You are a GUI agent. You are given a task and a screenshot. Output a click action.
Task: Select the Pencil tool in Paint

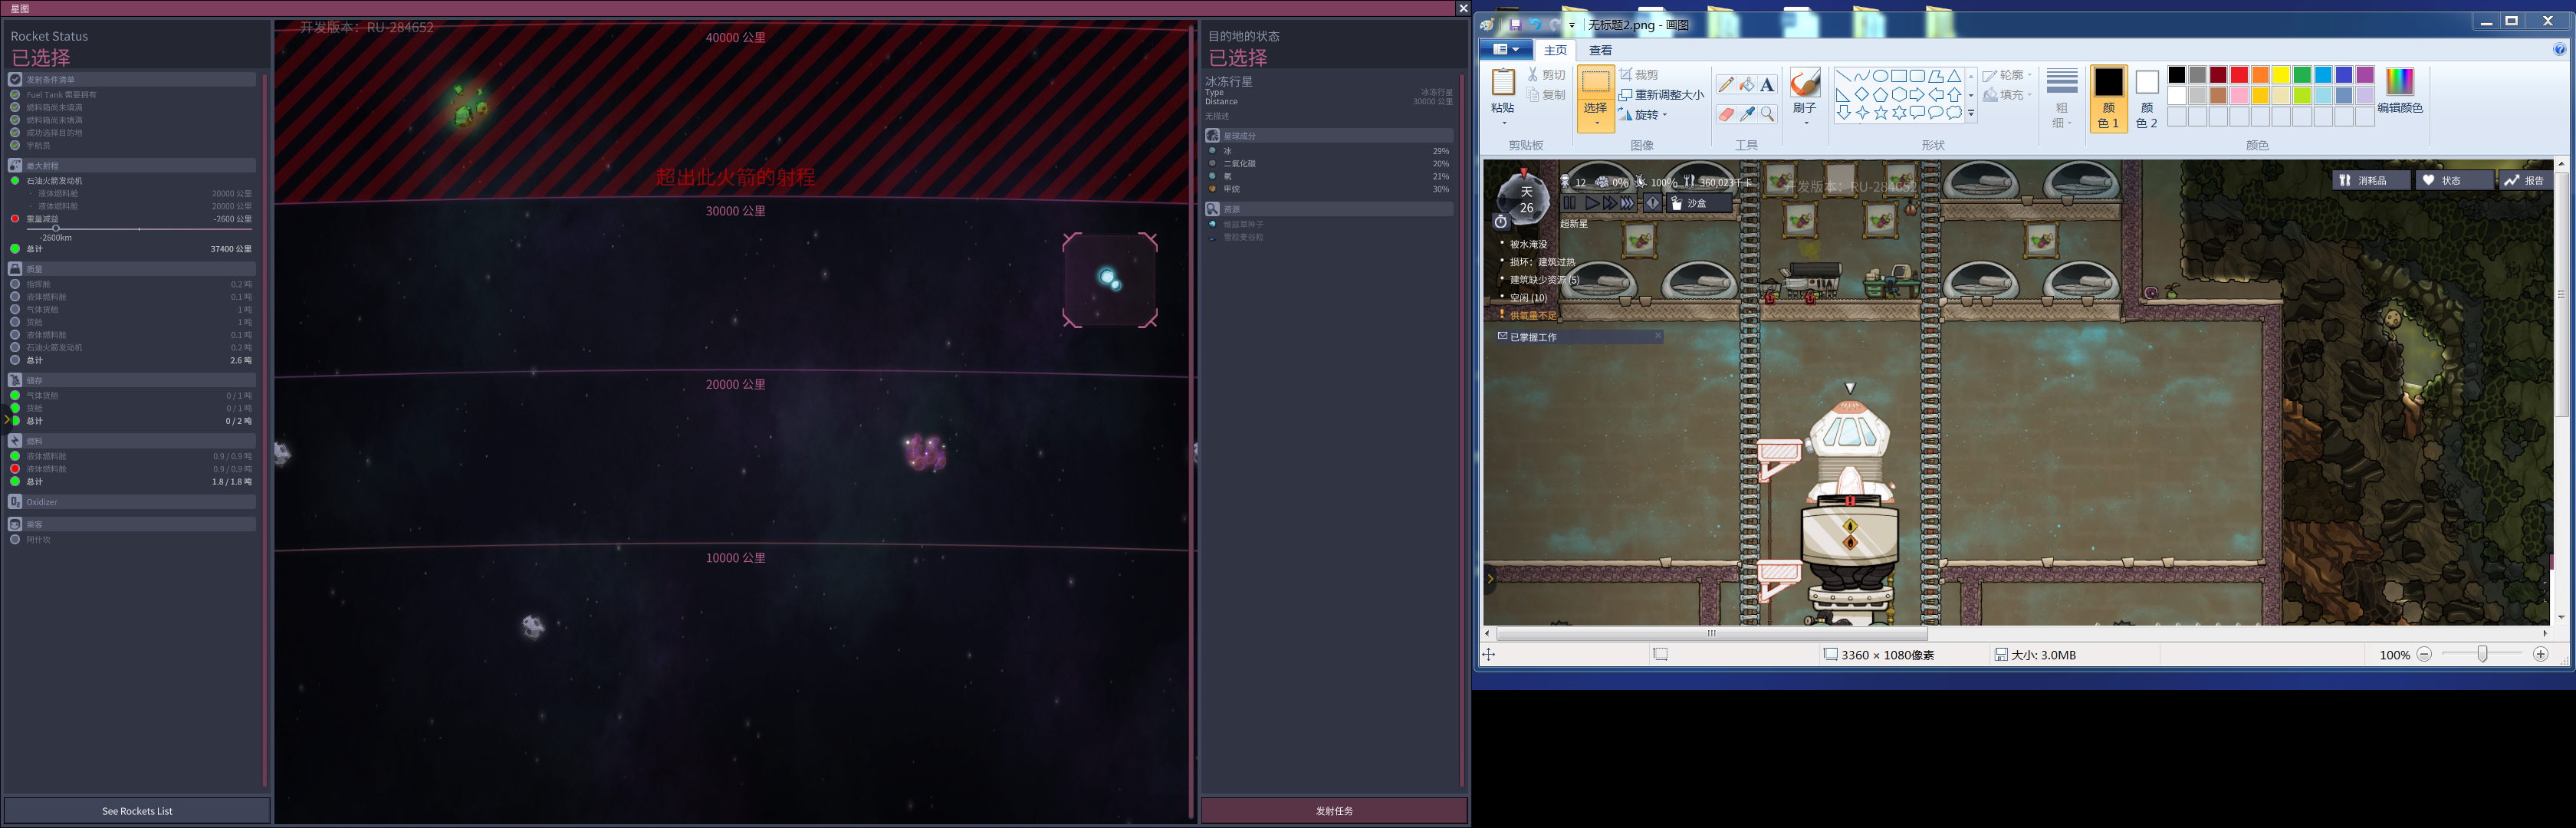(1725, 85)
